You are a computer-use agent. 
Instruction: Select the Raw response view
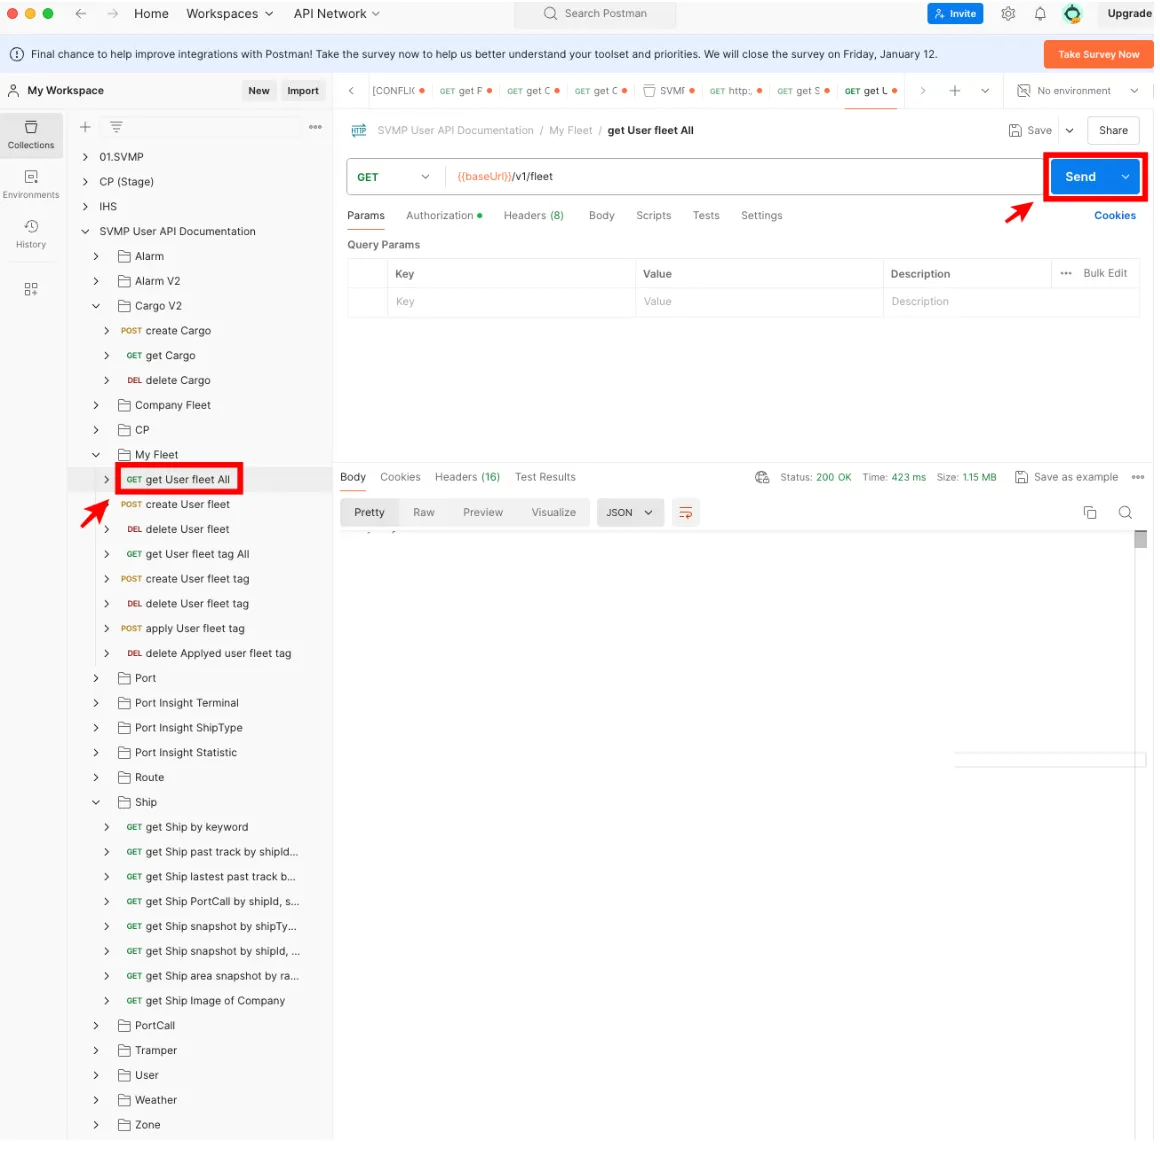pos(425,514)
